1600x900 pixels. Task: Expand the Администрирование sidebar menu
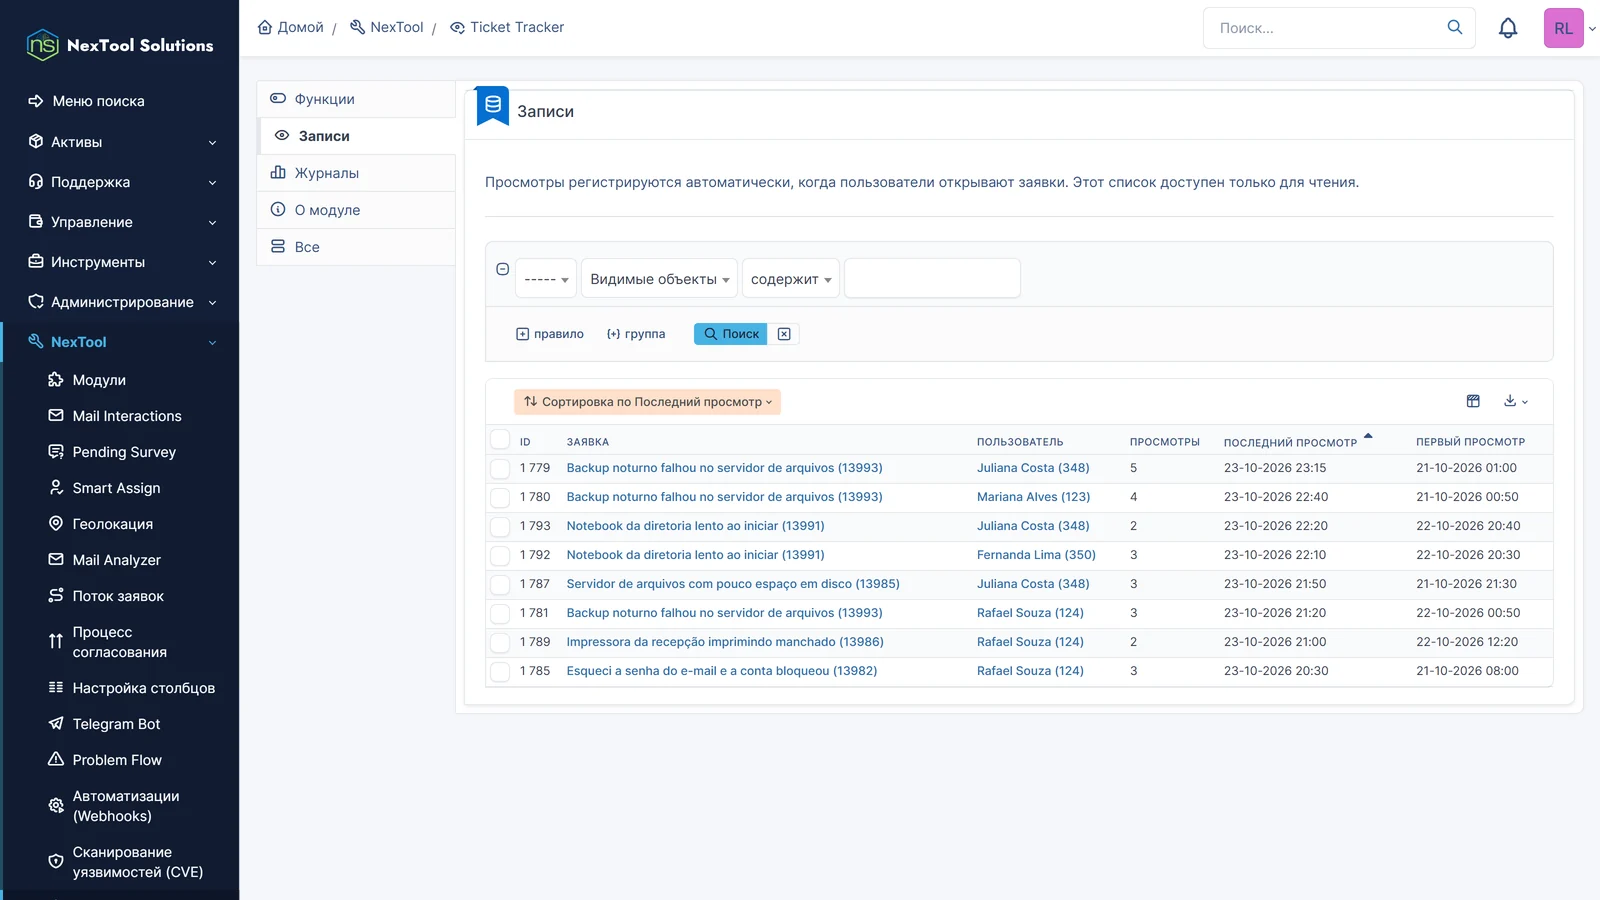(x=120, y=302)
